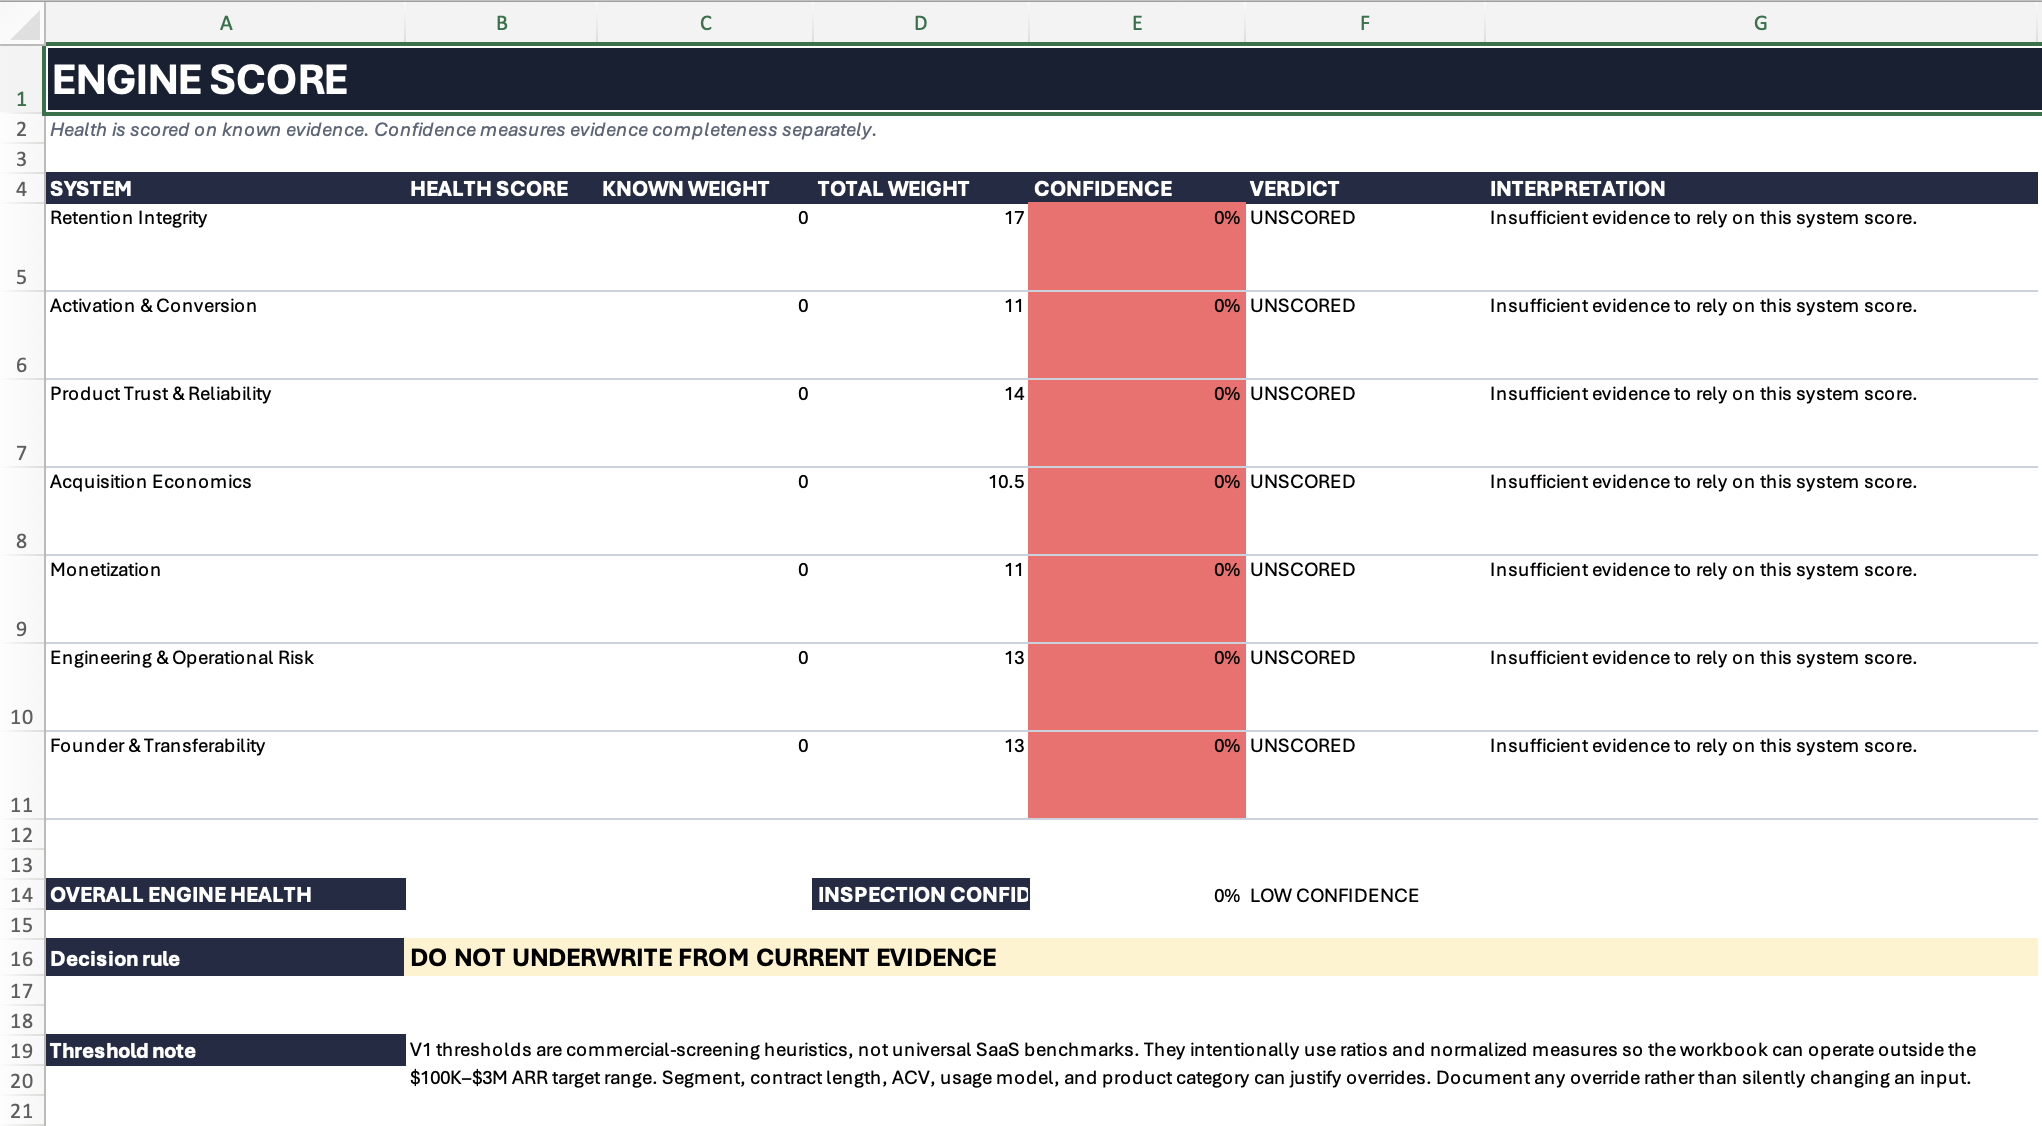This screenshot has height=1126, width=2042.
Task: Click the VERDICT header cell
Action: coord(1365,188)
